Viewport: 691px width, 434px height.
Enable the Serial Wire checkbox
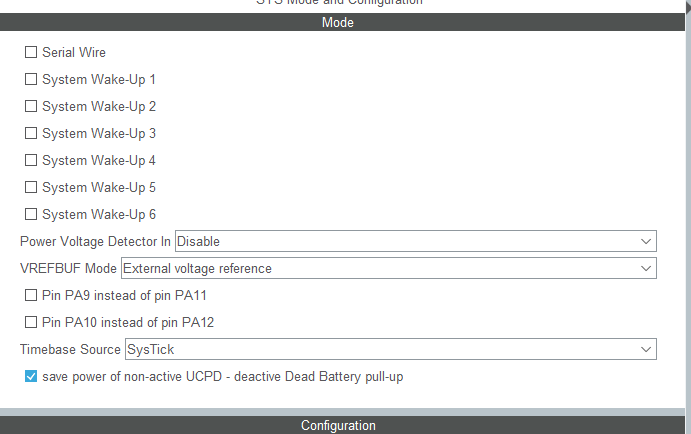(x=31, y=52)
